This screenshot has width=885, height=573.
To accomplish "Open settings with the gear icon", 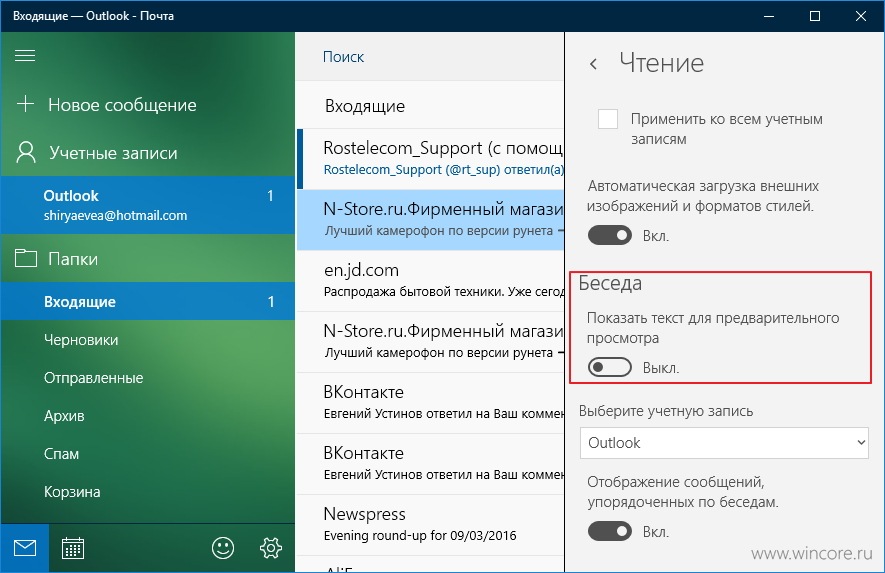I will point(271,548).
